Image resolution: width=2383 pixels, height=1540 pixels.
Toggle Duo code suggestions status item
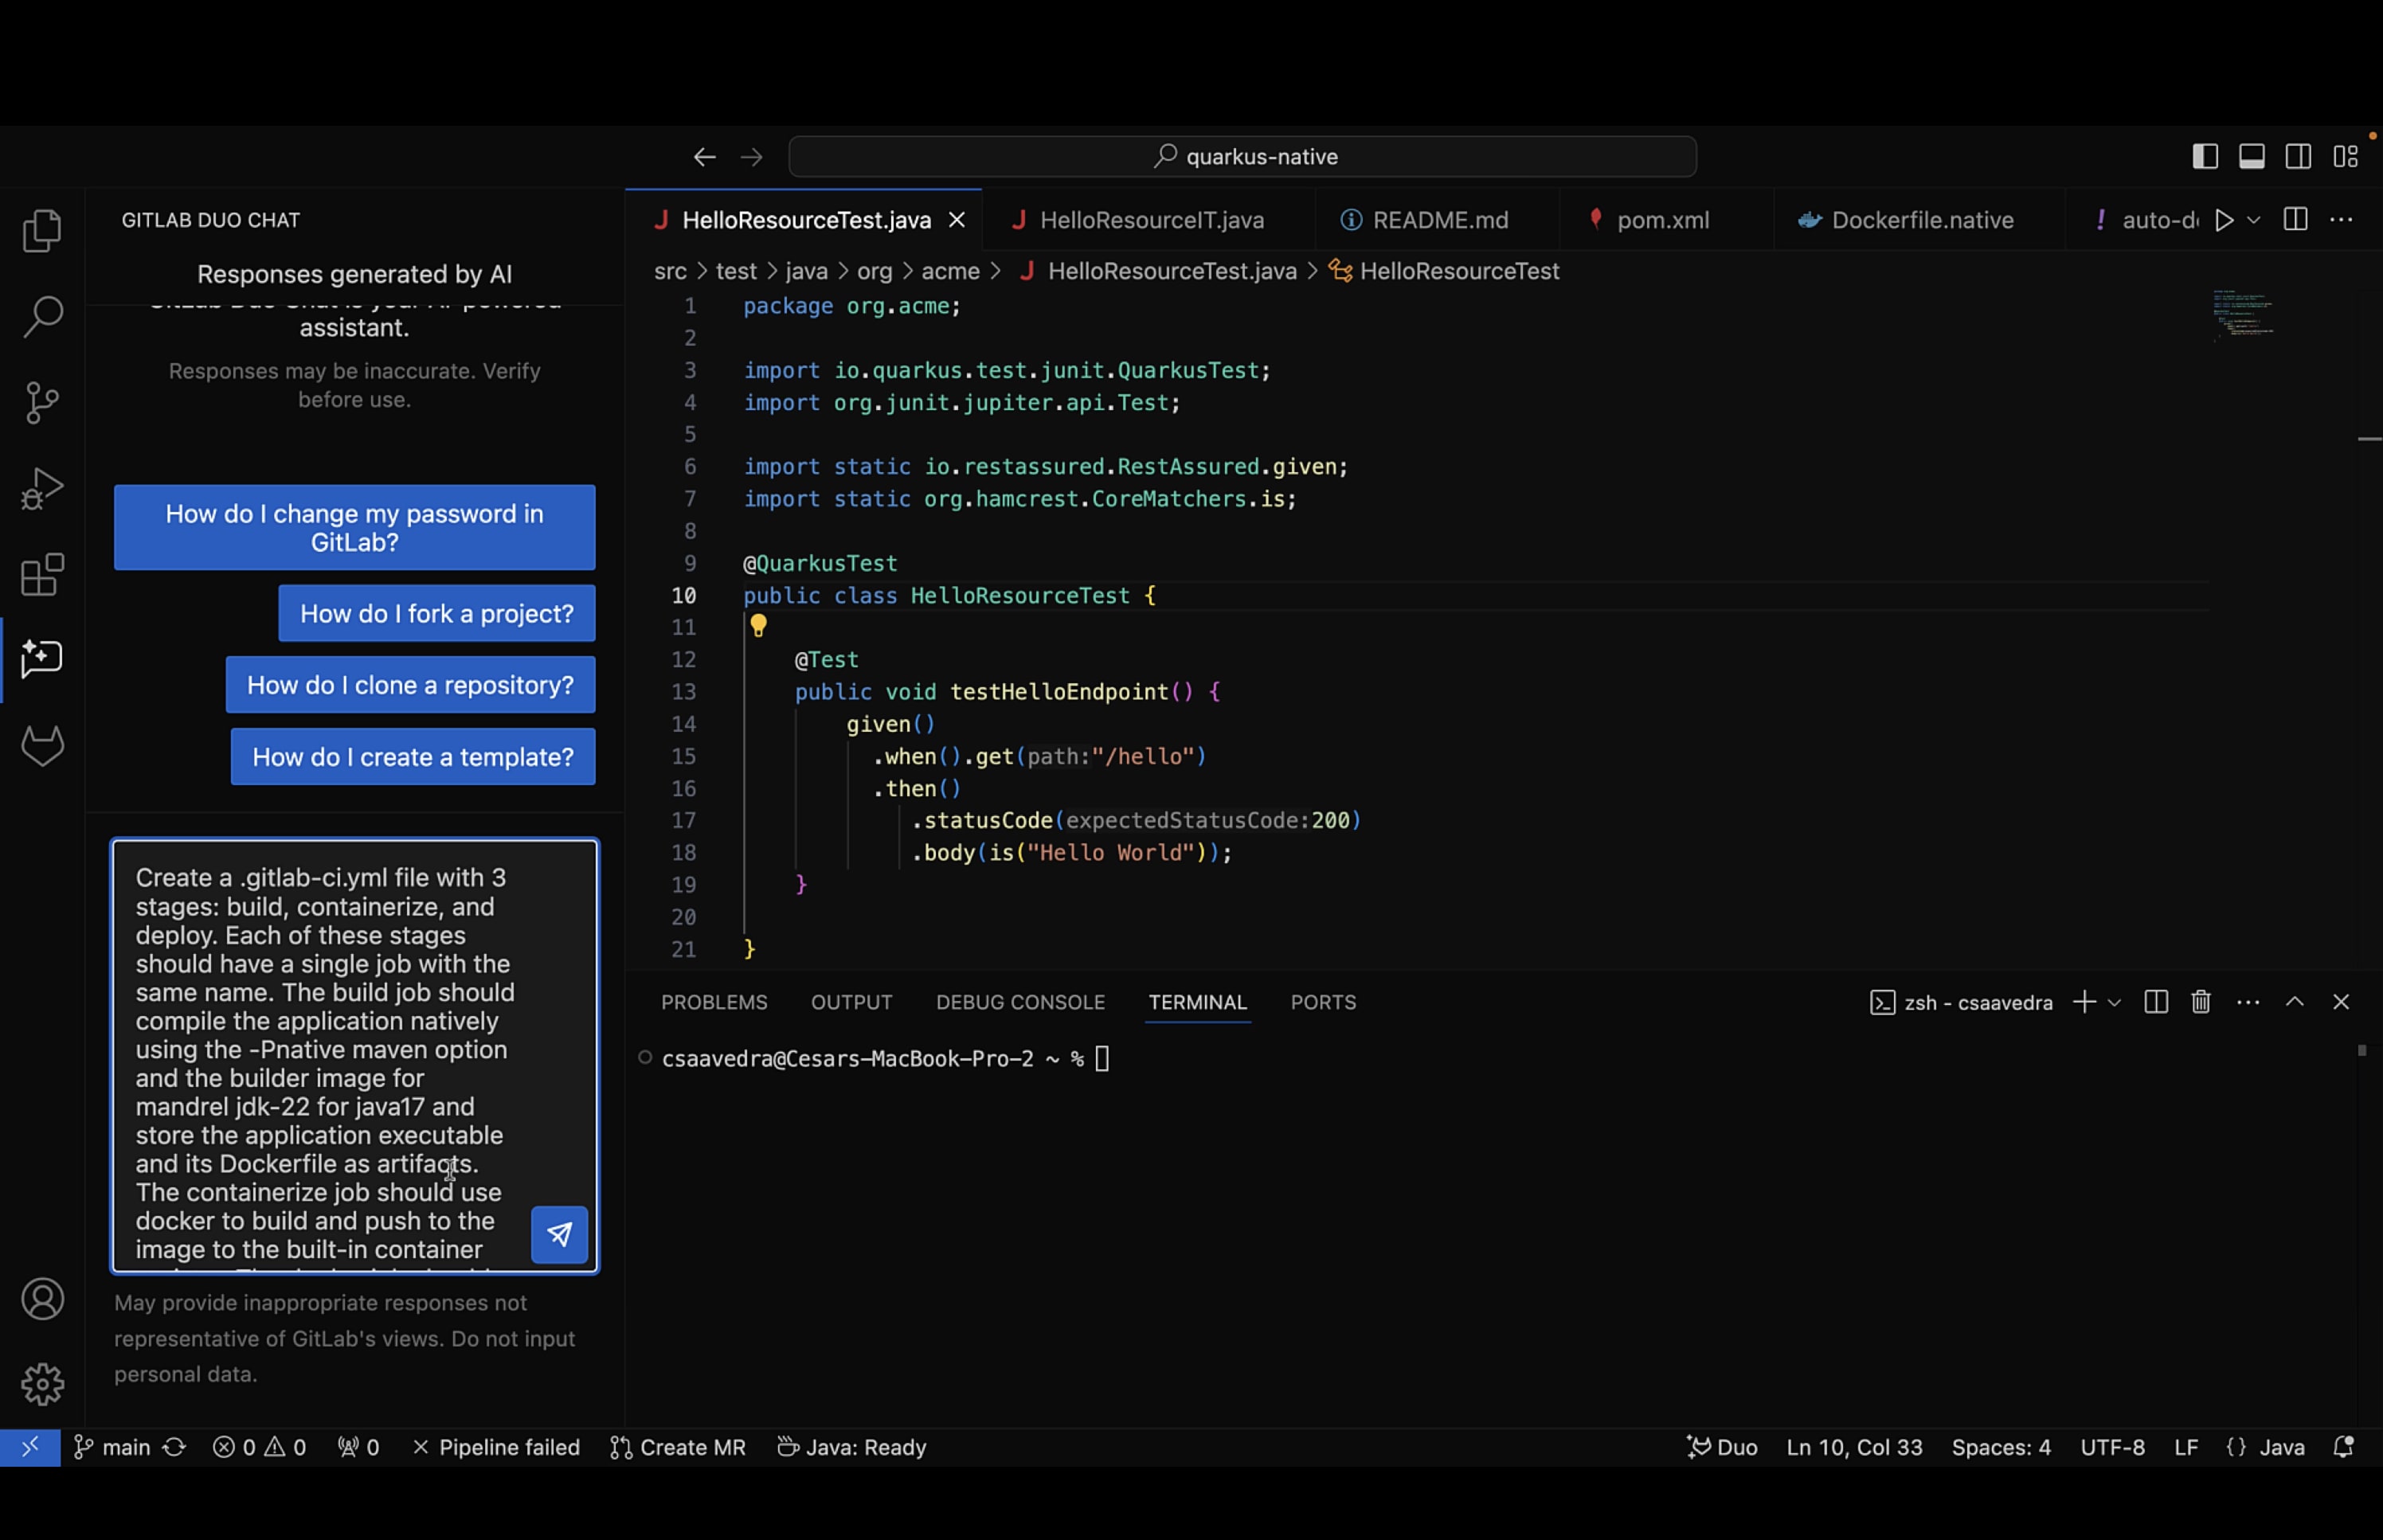click(1722, 1447)
